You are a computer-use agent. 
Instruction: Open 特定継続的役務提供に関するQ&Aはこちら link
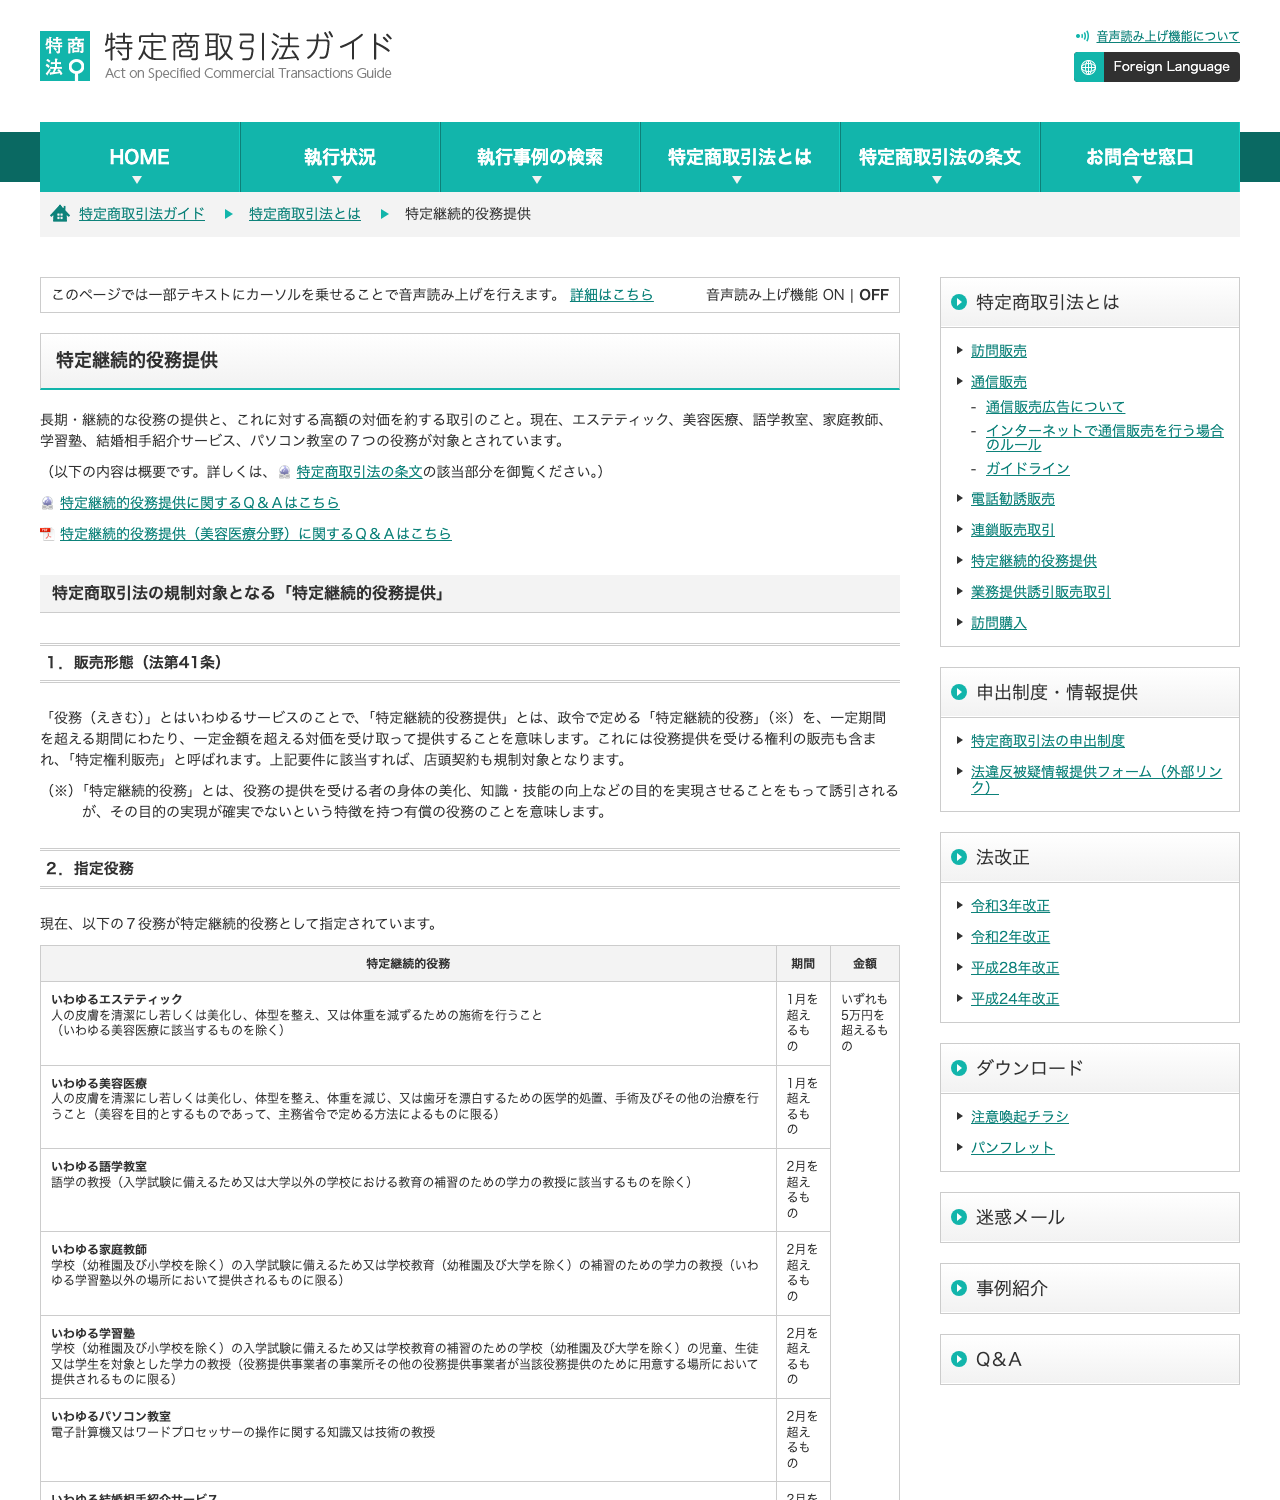(199, 503)
